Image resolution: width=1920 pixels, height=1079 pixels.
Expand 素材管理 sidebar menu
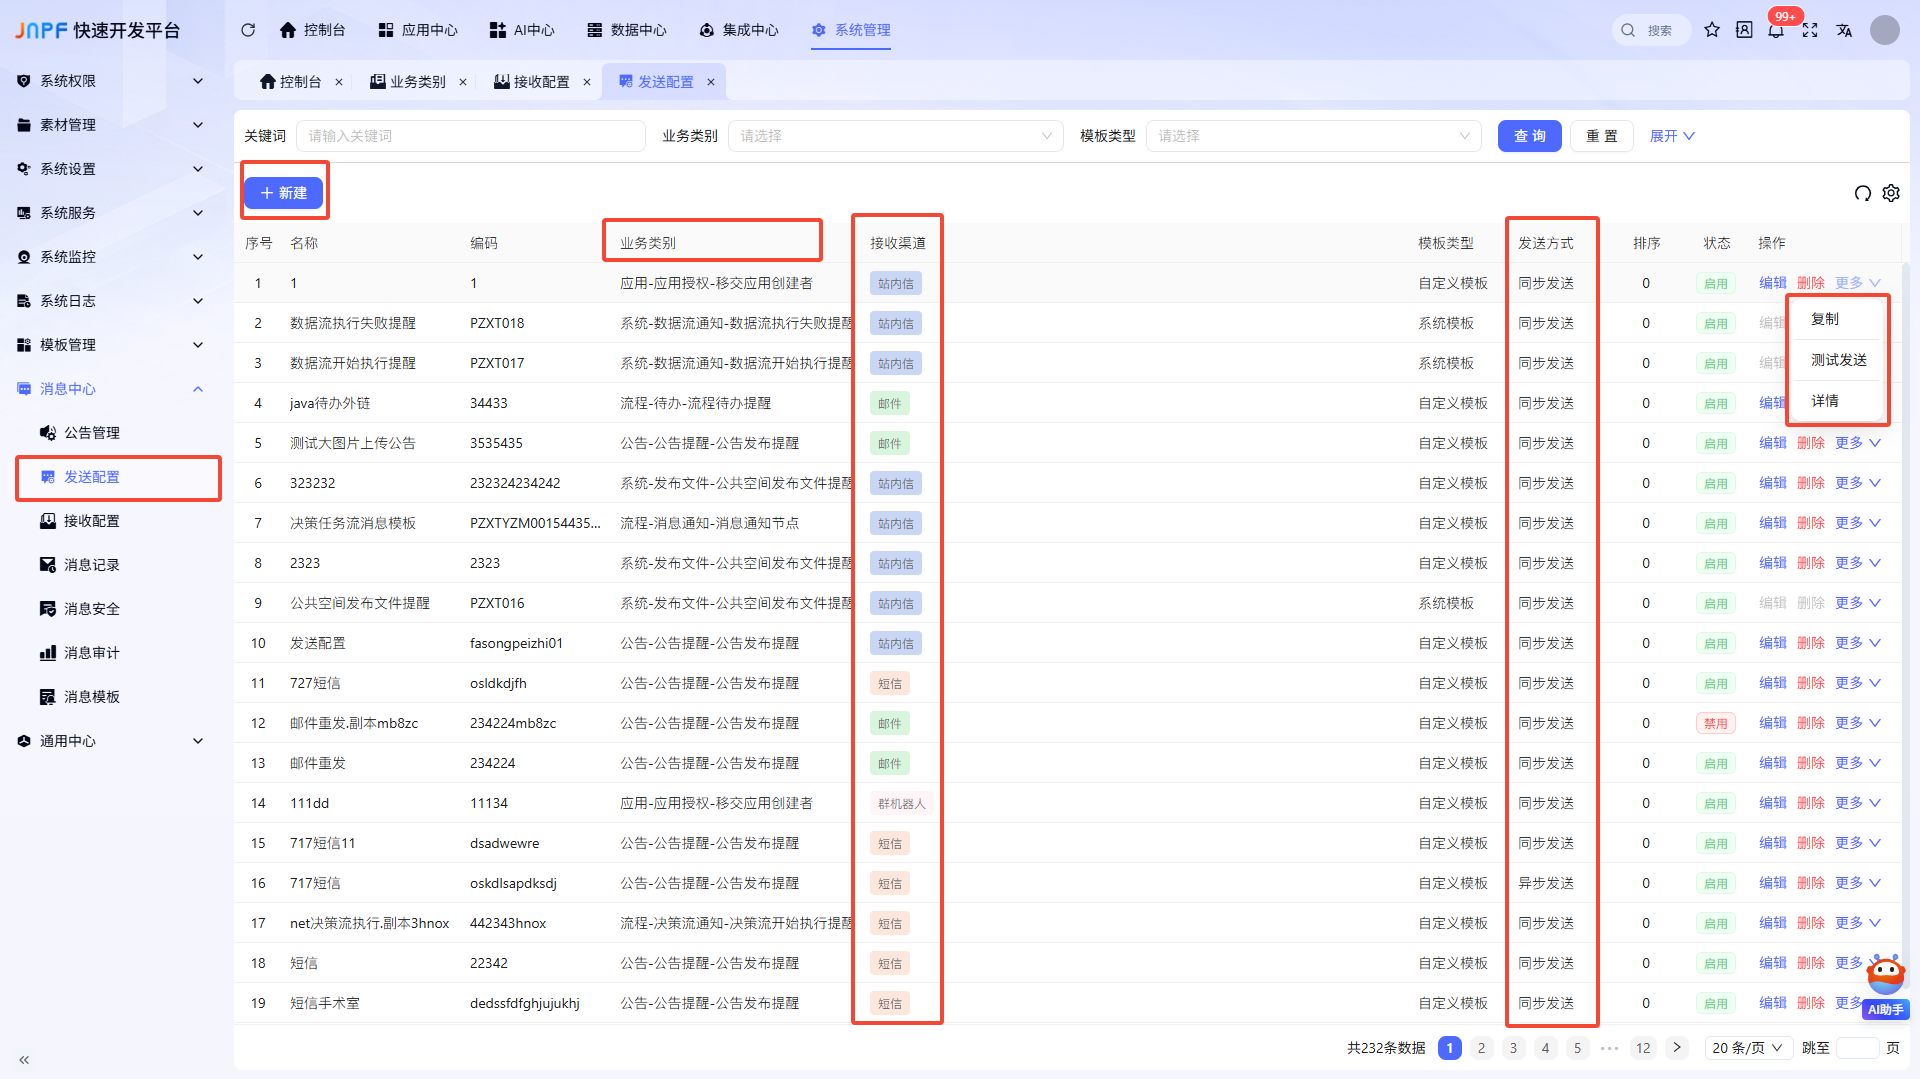pyautogui.click(x=112, y=125)
